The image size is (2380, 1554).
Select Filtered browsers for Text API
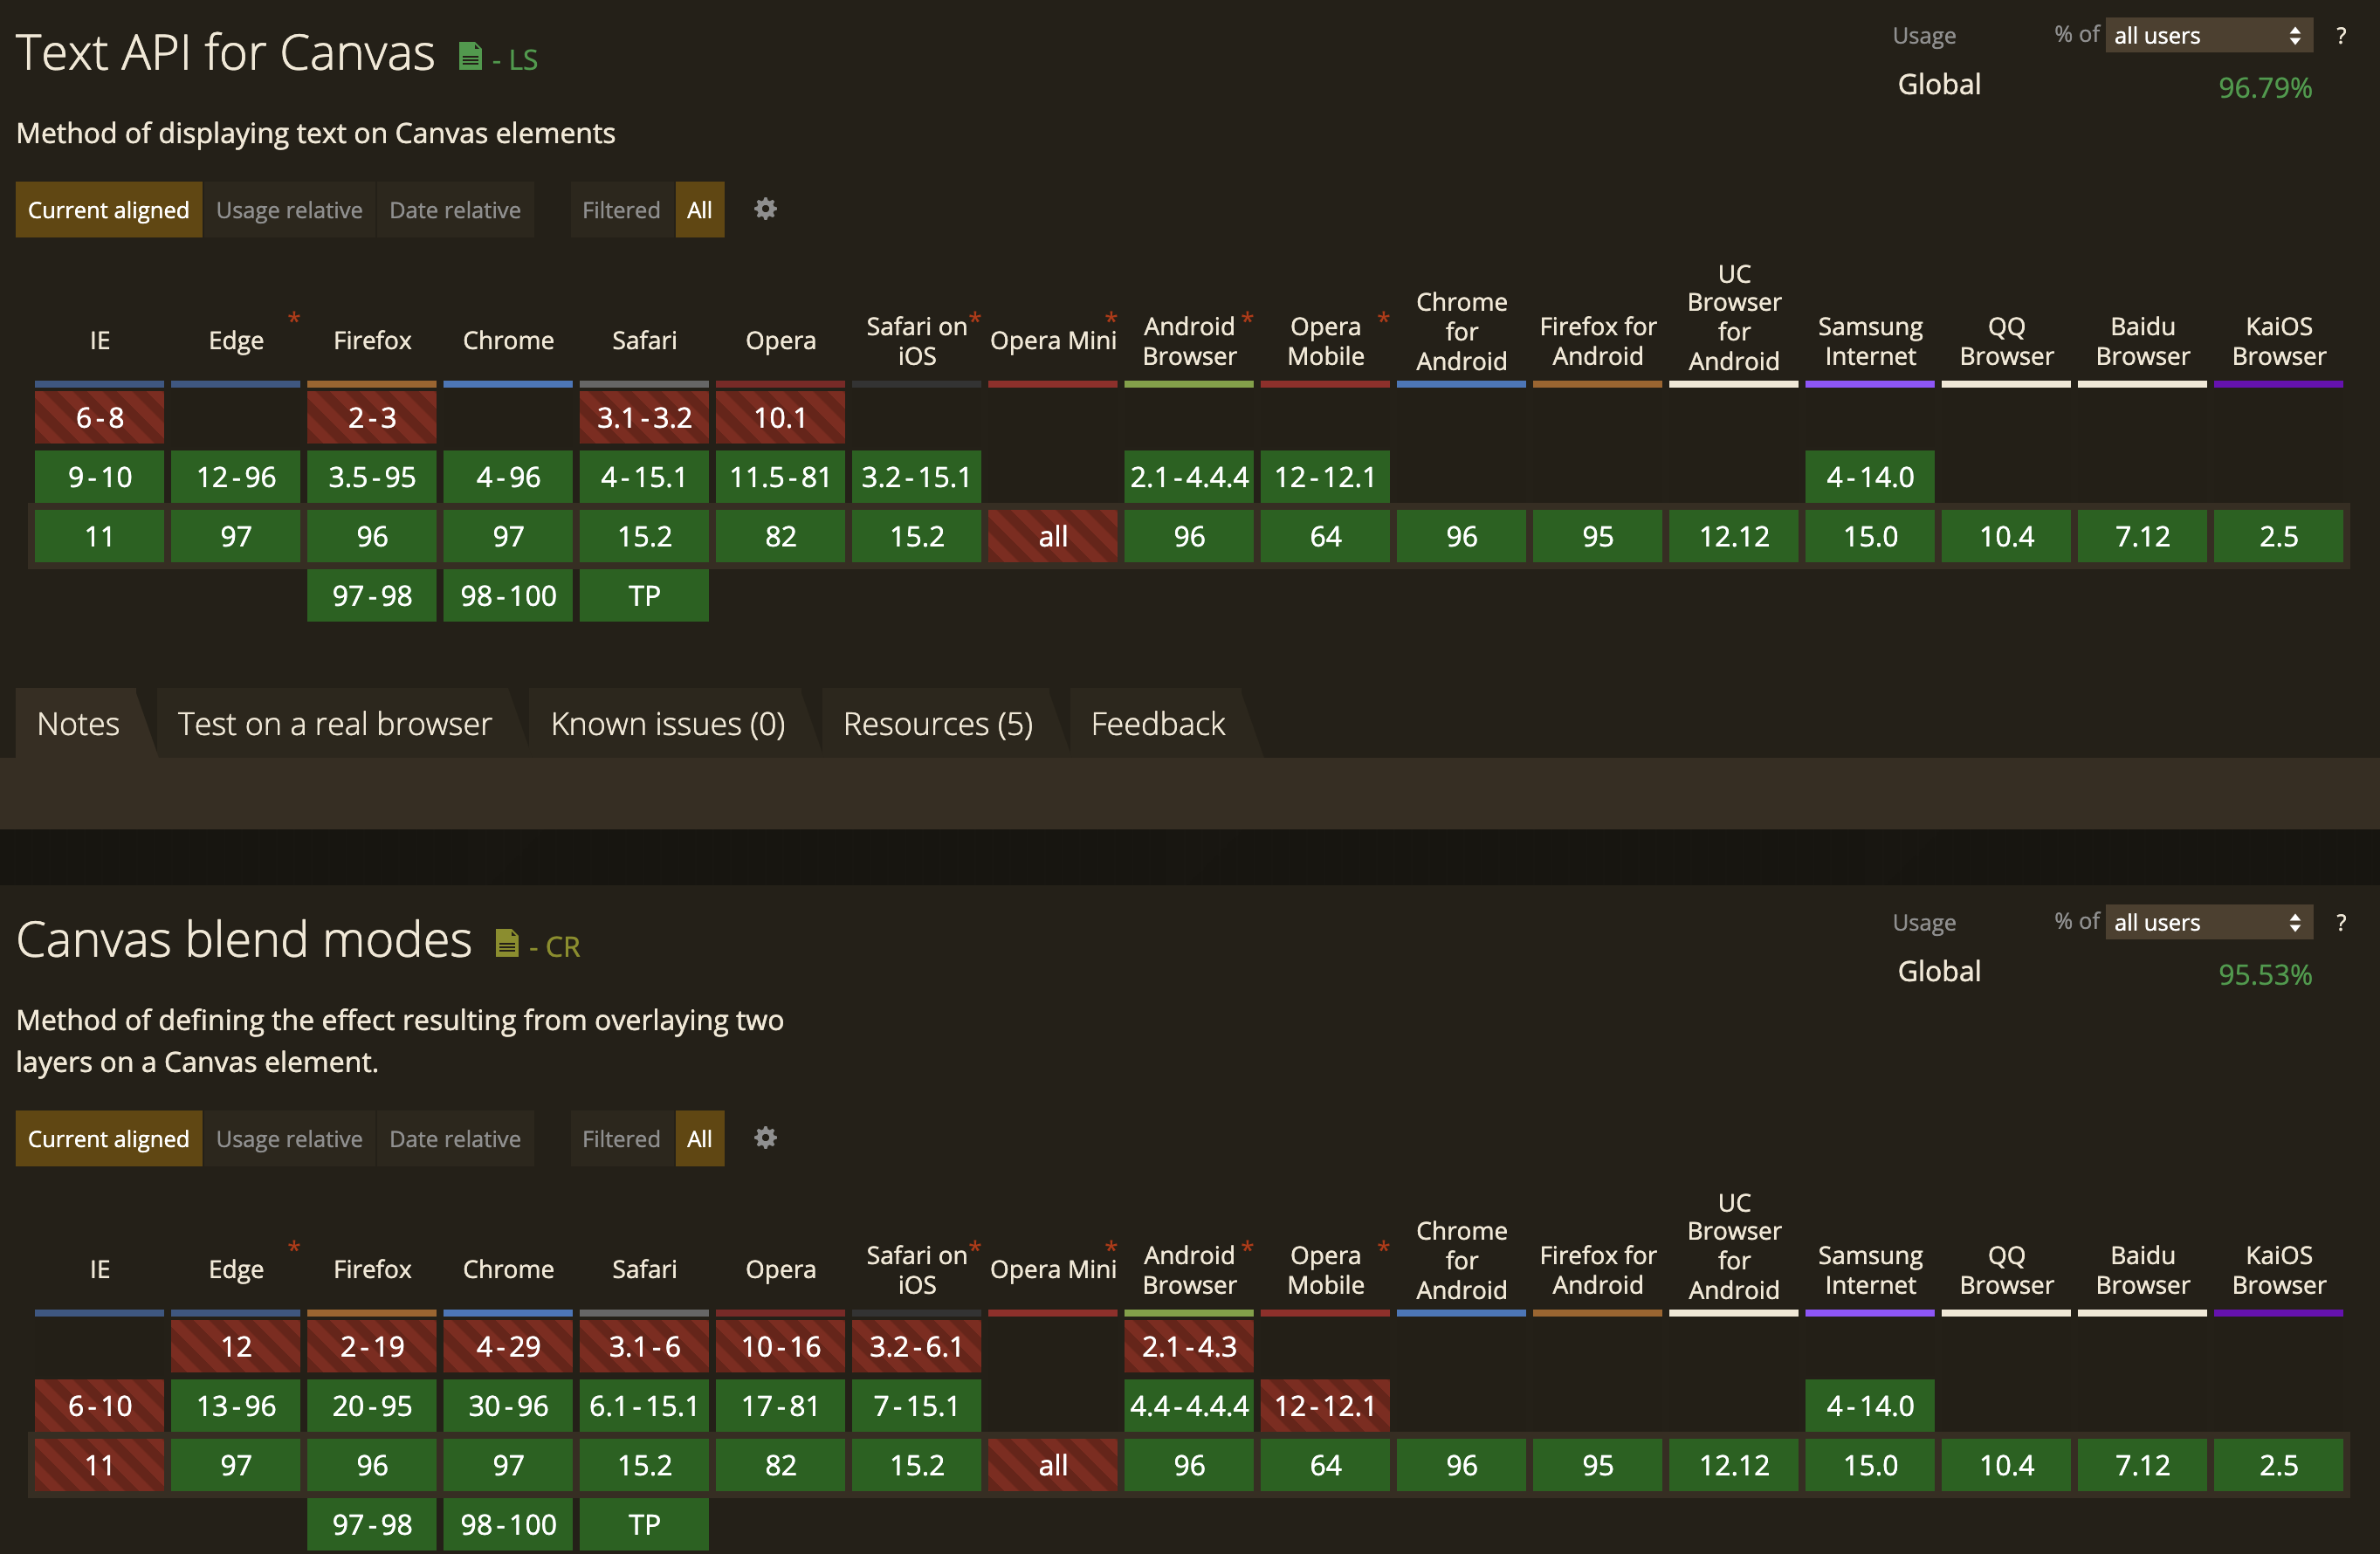tap(622, 210)
